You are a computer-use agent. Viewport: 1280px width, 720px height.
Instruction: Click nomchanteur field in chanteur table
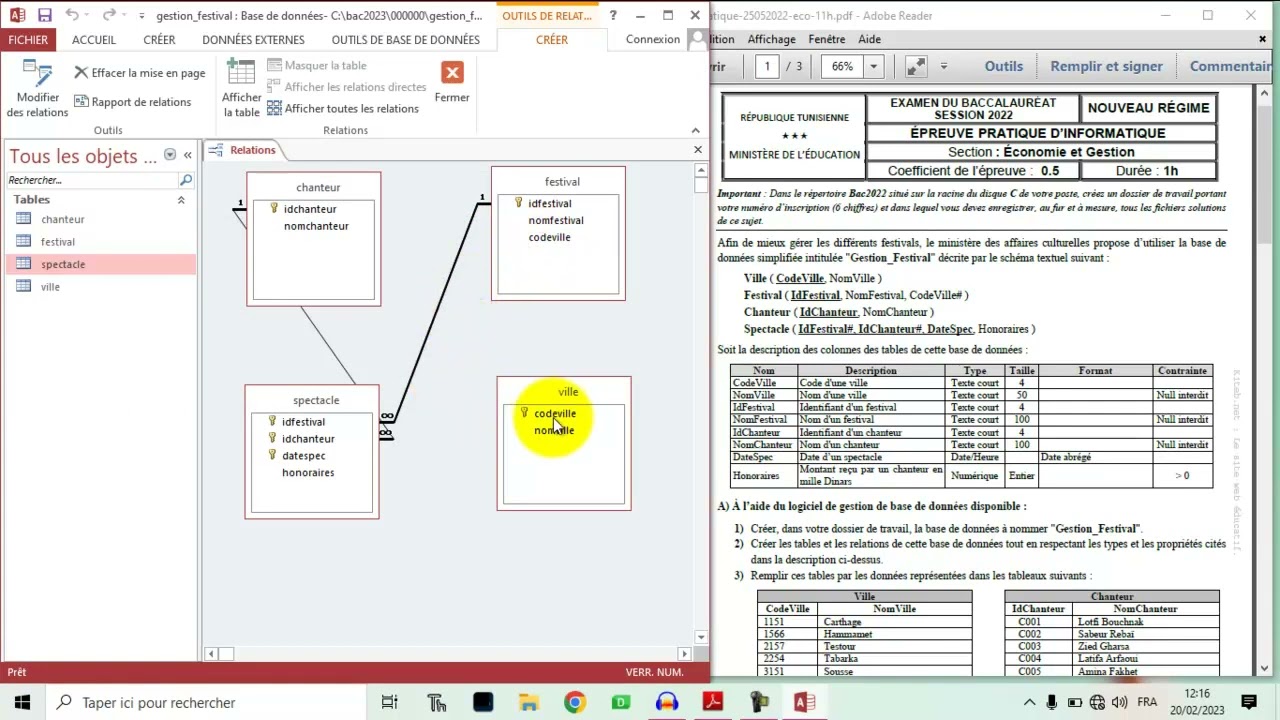coord(316,226)
